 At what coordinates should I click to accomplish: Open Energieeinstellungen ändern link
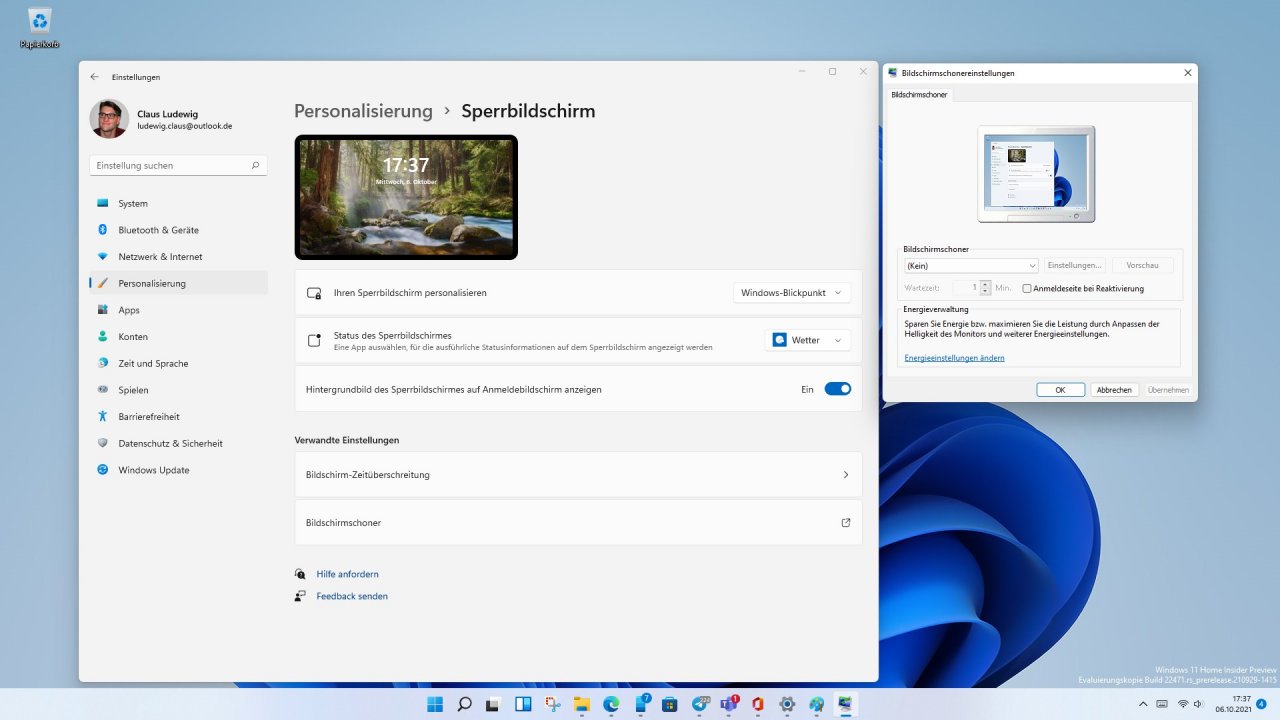[x=954, y=357]
